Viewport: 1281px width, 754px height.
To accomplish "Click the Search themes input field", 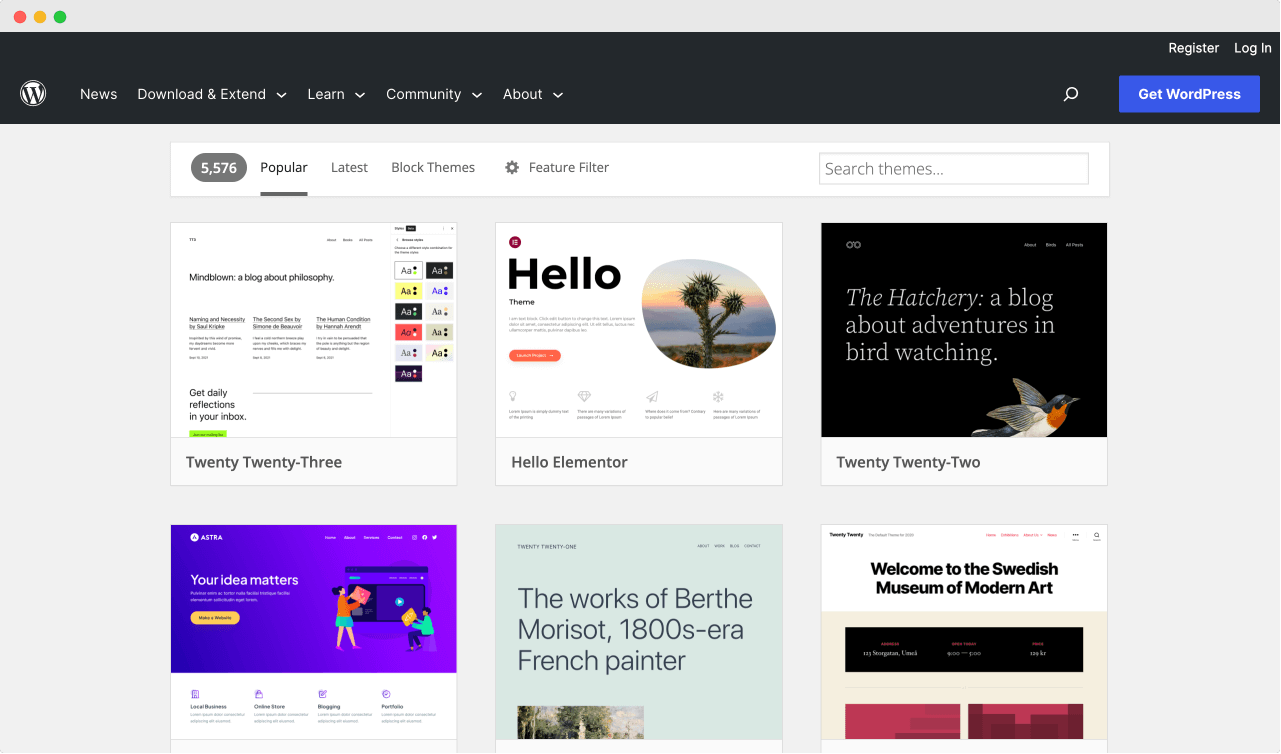I will click(x=954, y=169).
